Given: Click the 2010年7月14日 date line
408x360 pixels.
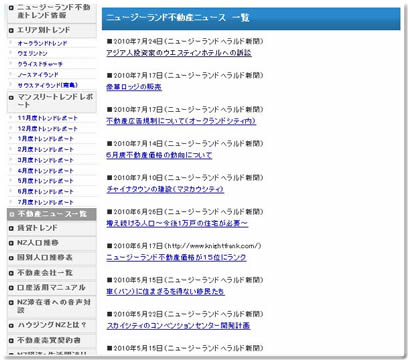Looking at the screenshot, I should 185,144.
